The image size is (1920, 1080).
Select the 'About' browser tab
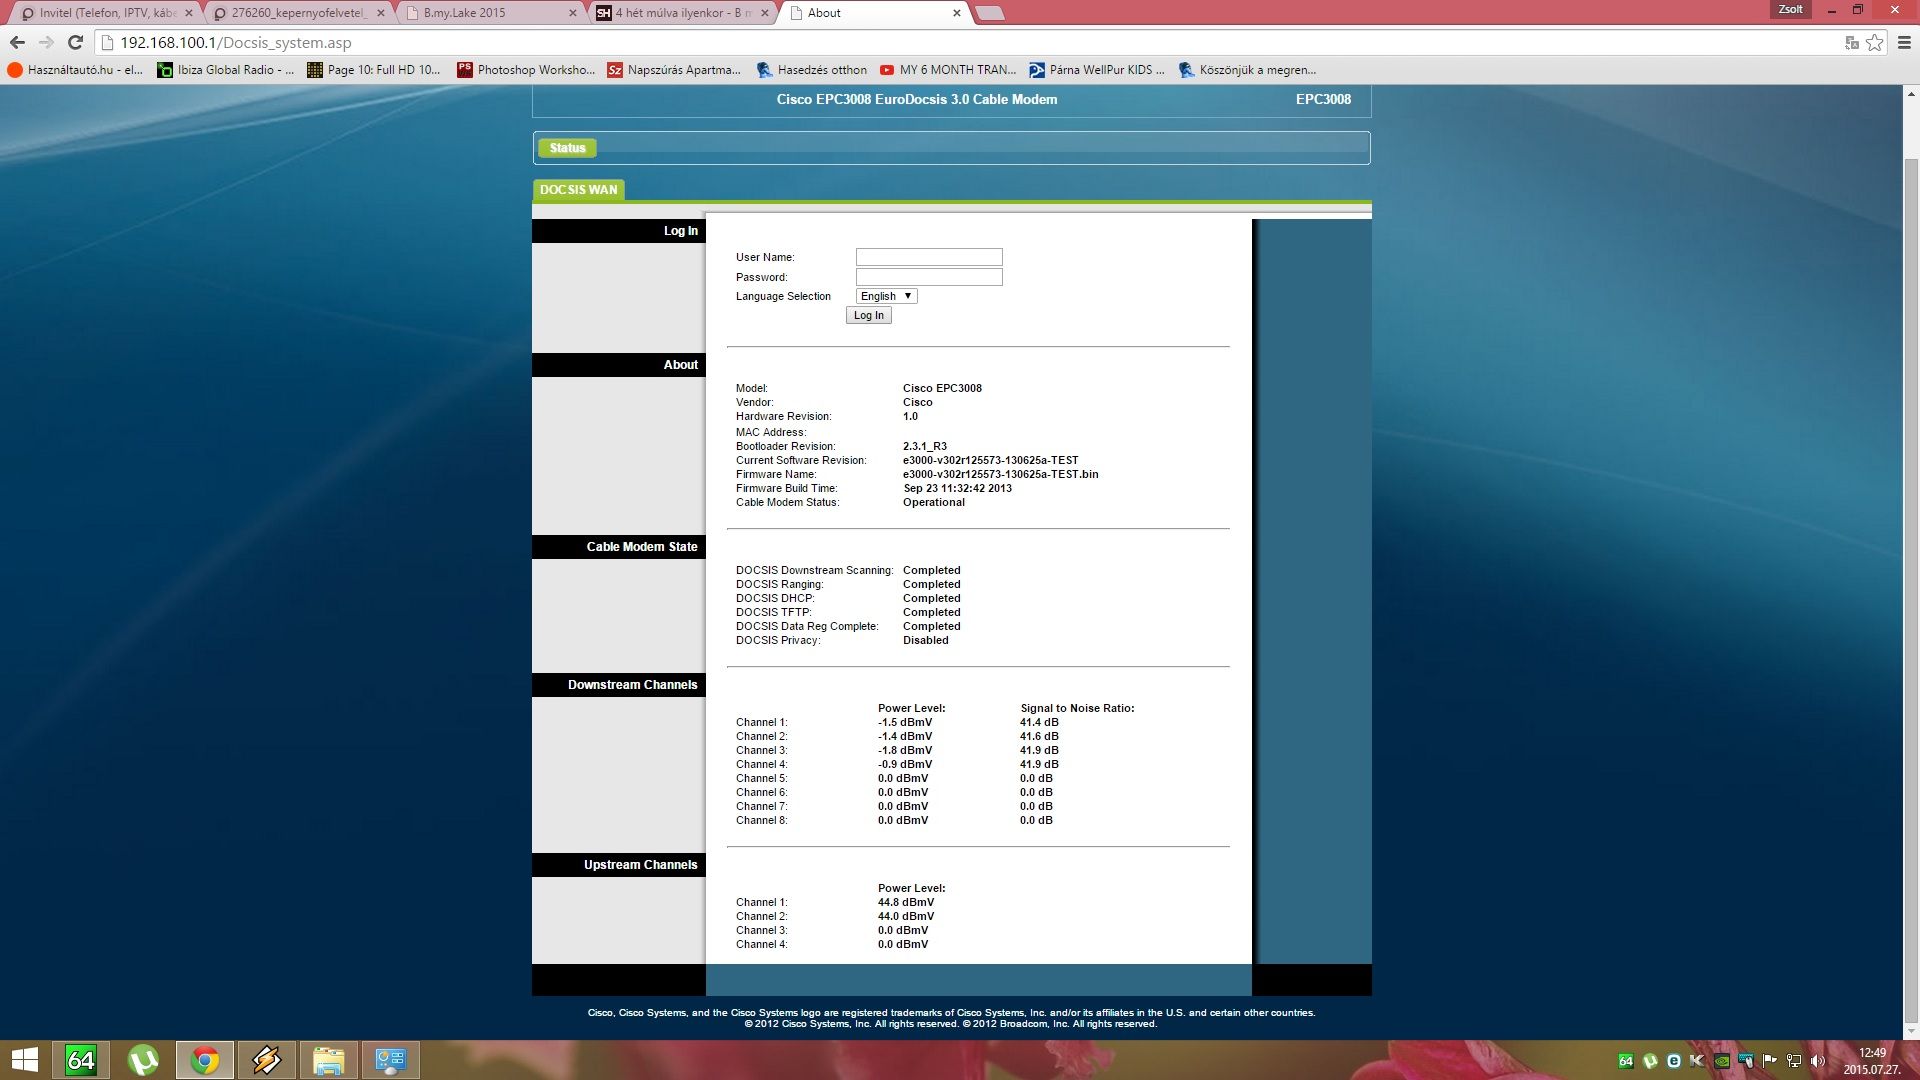click(873, 13)
